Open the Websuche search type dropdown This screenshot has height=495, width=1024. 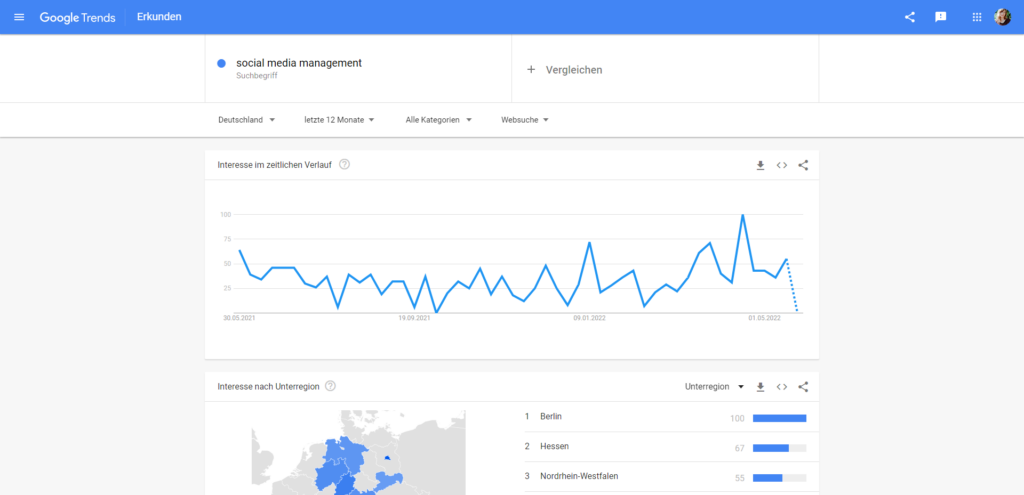(524, 120)
